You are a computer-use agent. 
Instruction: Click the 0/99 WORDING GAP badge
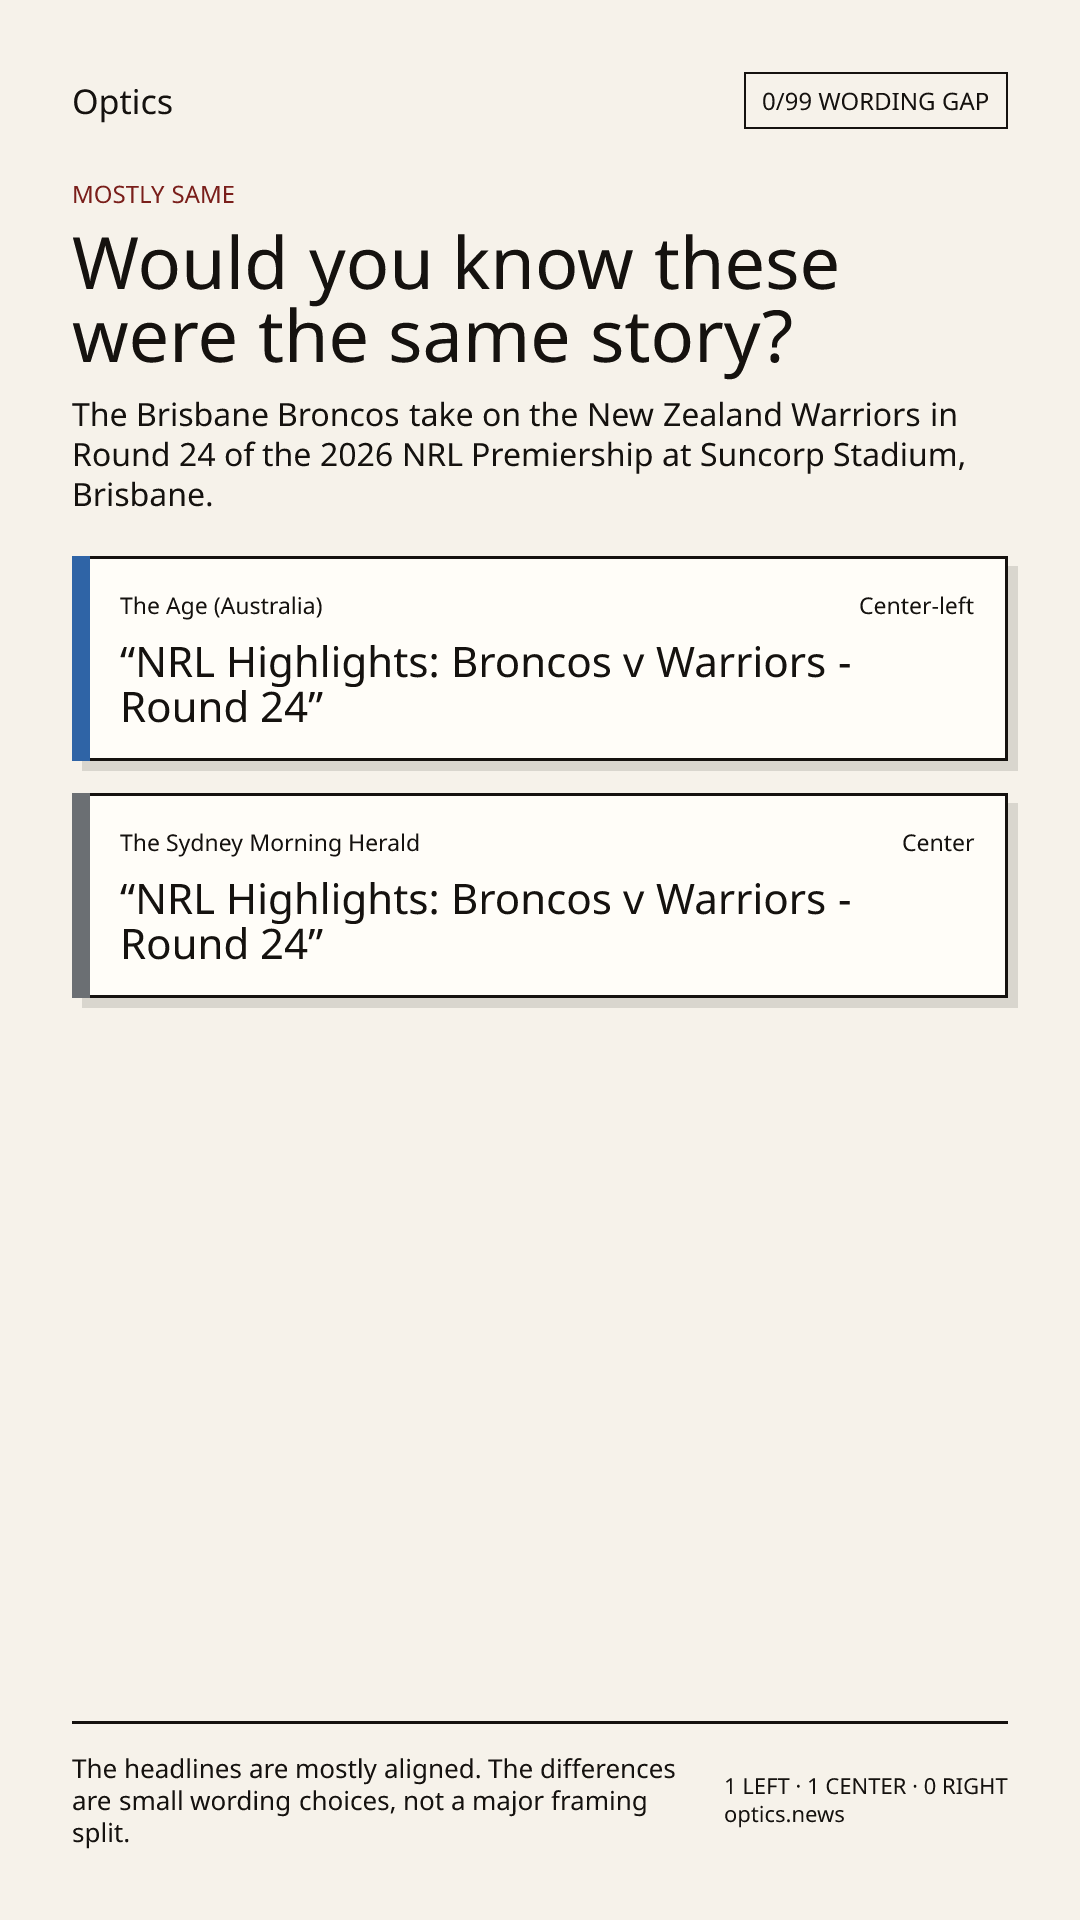[x=875, y=101]
